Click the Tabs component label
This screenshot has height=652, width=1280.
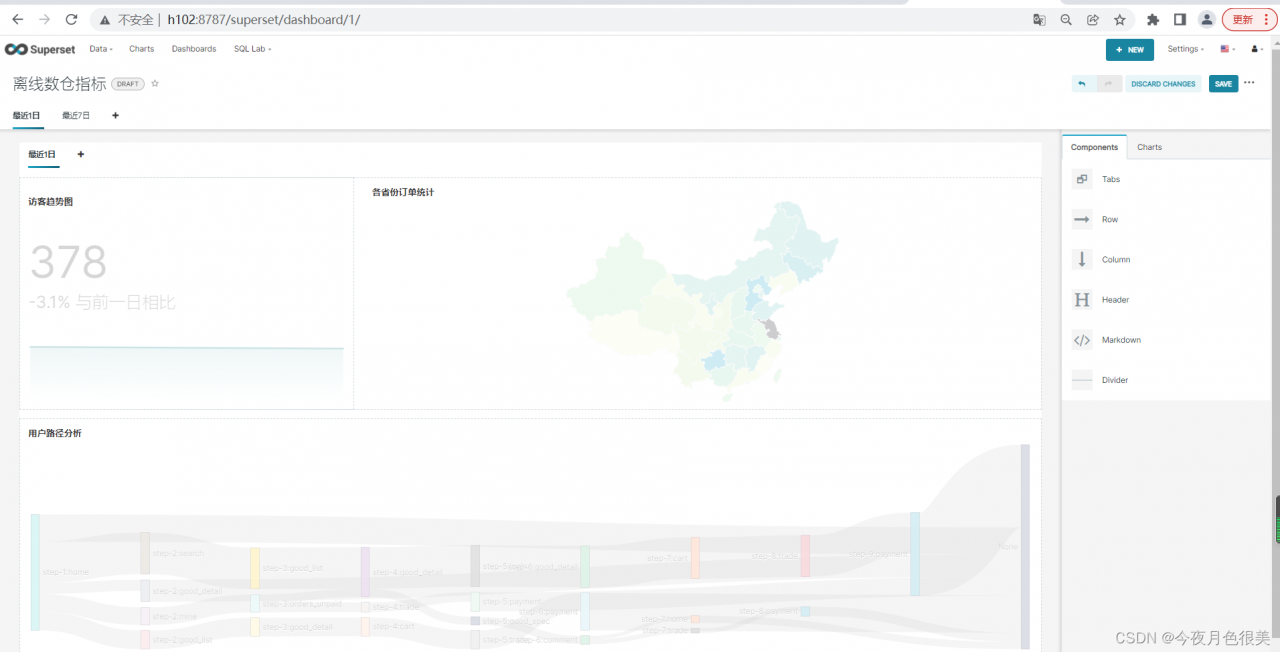1111,180
